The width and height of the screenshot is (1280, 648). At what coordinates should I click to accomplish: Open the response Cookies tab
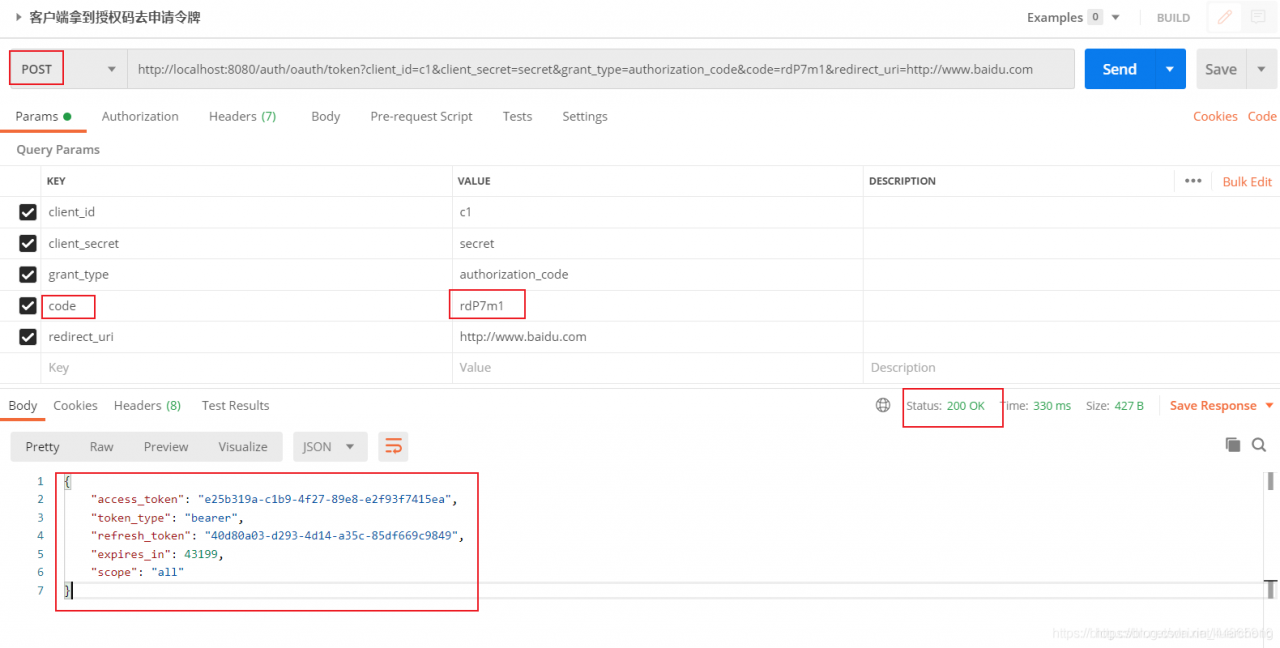75,405
